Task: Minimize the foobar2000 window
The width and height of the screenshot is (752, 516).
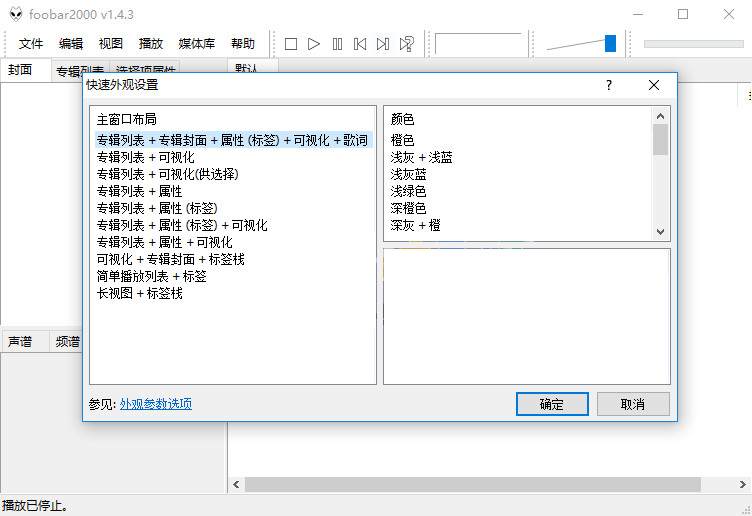Action: click(638, 14)
